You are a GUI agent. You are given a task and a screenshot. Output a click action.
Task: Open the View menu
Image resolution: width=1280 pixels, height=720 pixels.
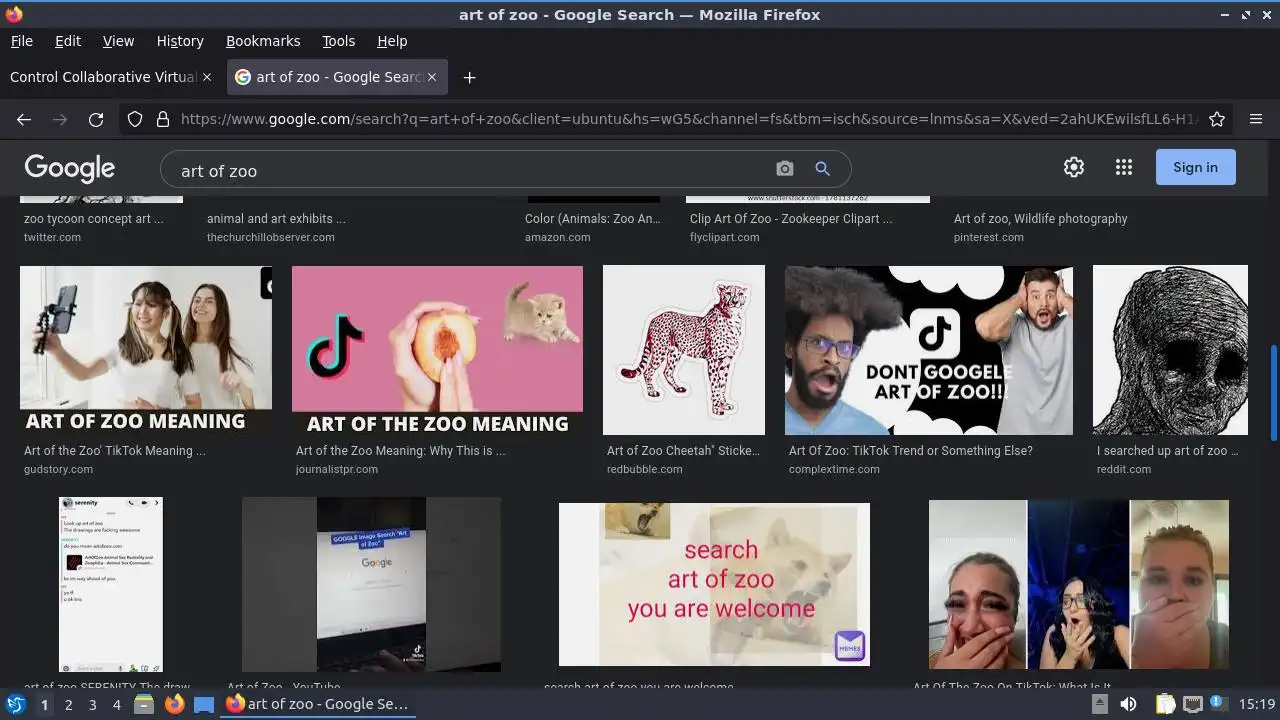tap(118, 41)
